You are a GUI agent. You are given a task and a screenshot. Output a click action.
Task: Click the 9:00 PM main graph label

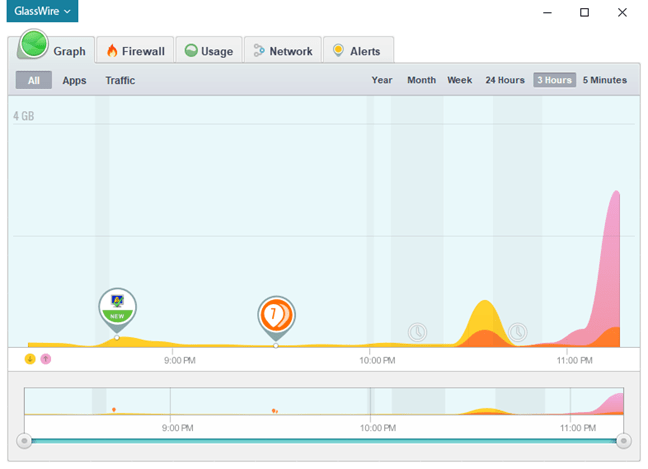pyautogui.click(x=179, y=360)
